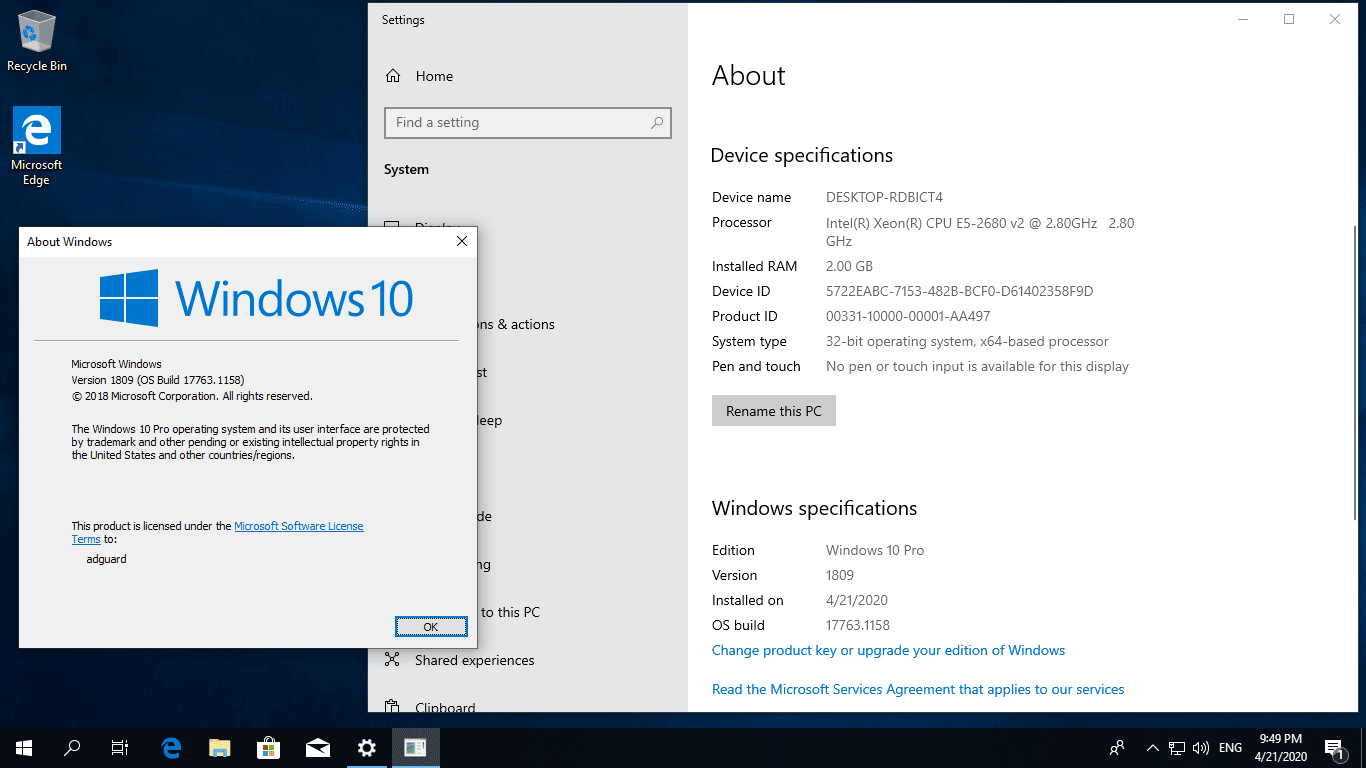This screenshot has width=1366, height=768.
Task: Click the taskbar search magnifier icon
Action: tap(72, 748)
